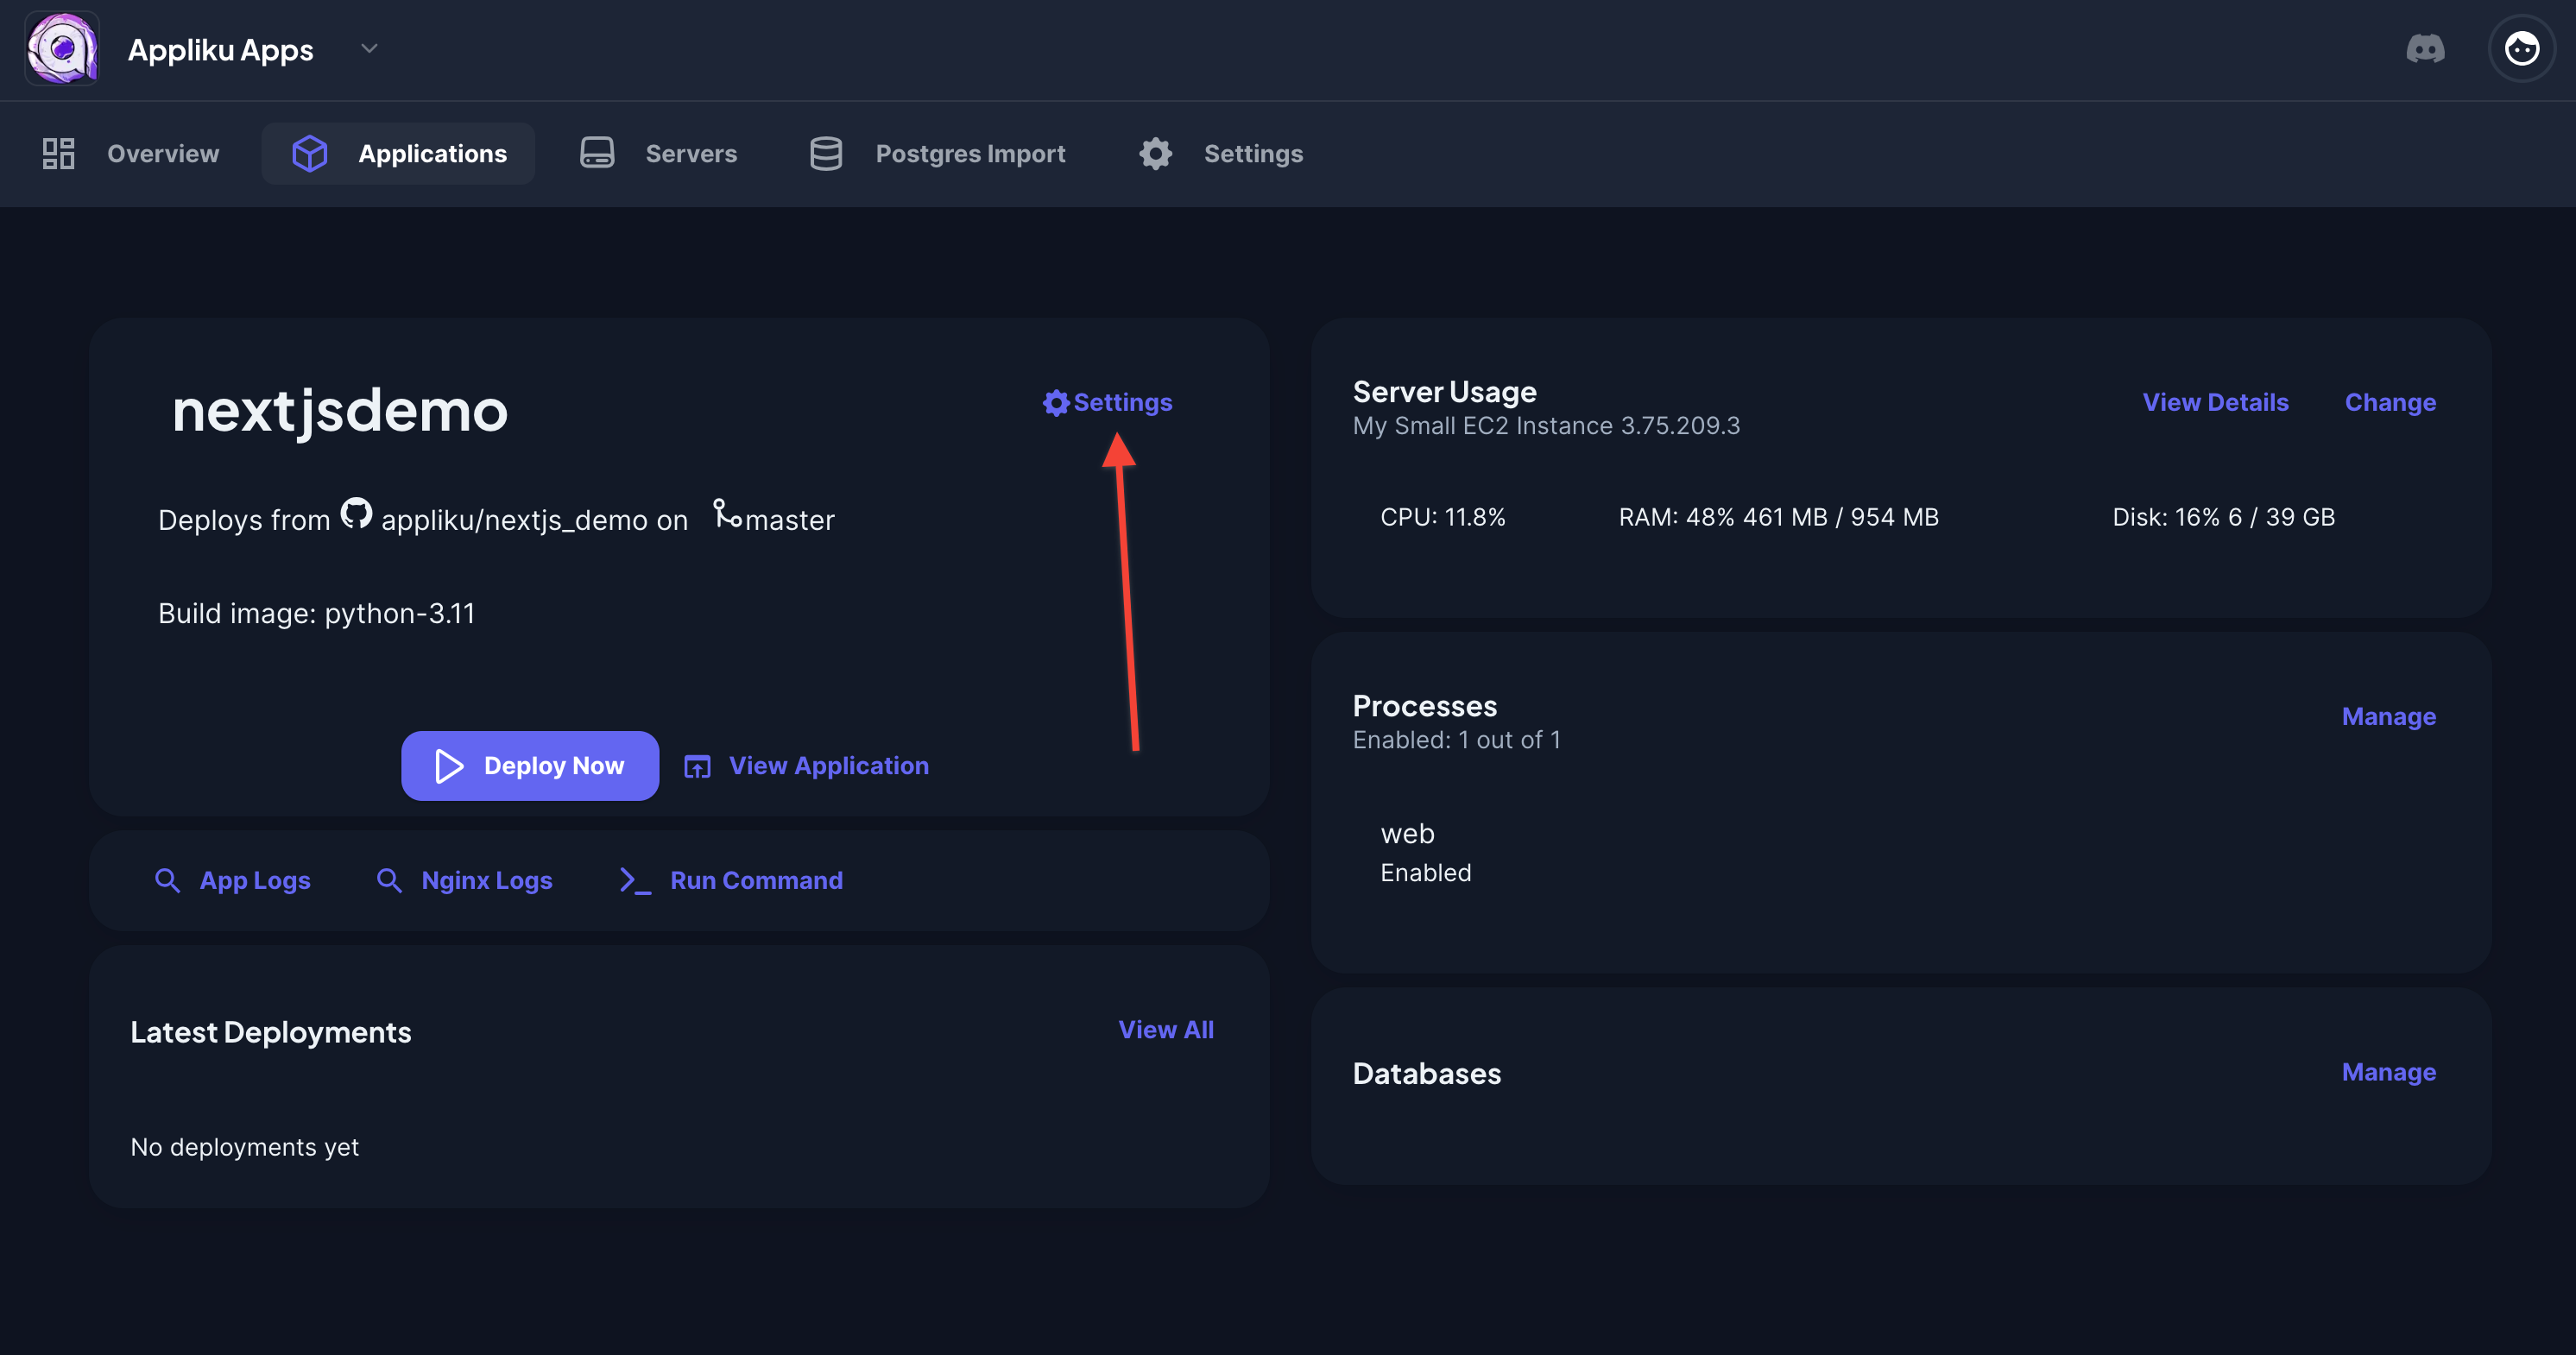This screenshot has width=2576, height=1355.
Task: Click the appliku/nextjs_demo repository text
Action: point(514,520)
